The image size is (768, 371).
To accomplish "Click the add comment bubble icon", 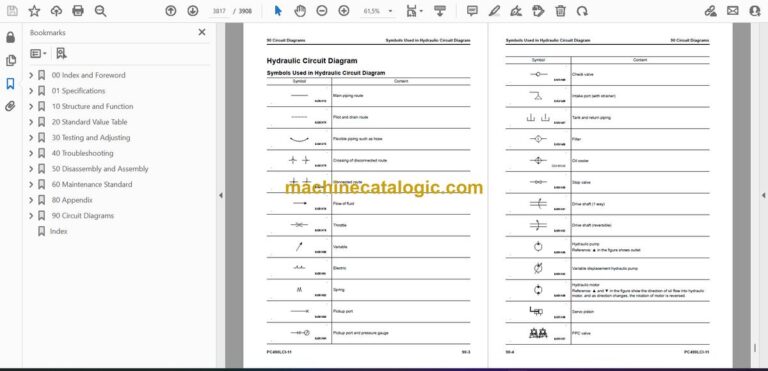I will tap(472, 11).
